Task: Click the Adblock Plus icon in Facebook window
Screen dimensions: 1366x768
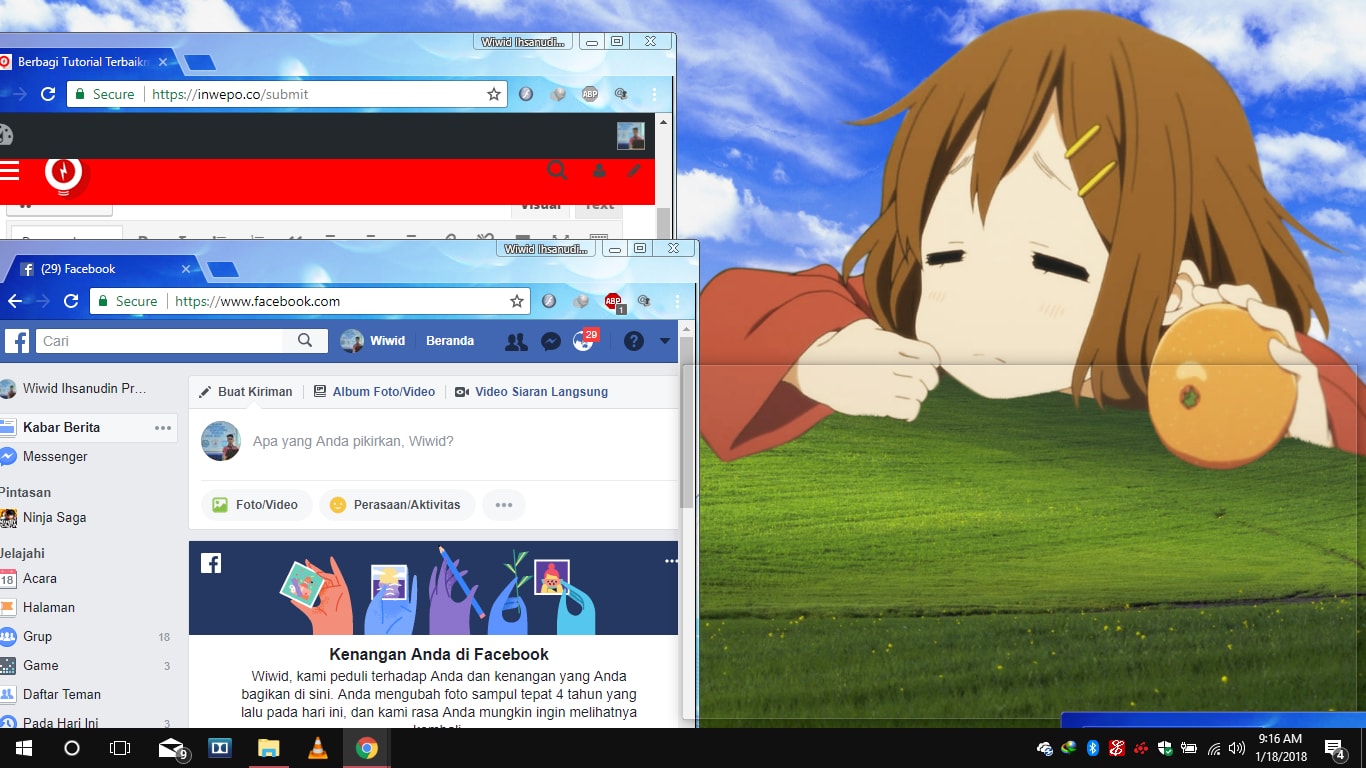Action: click(x=614, y=301)
